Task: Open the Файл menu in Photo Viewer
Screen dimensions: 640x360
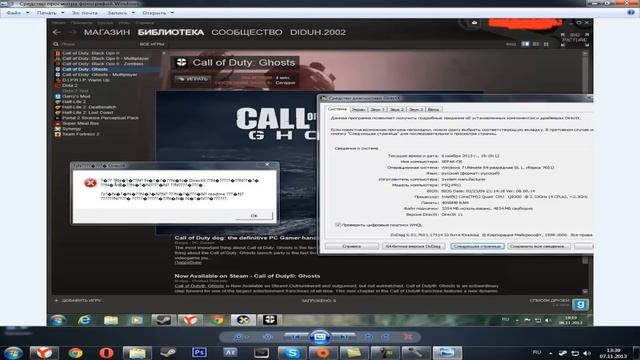Action: (17, 13)
